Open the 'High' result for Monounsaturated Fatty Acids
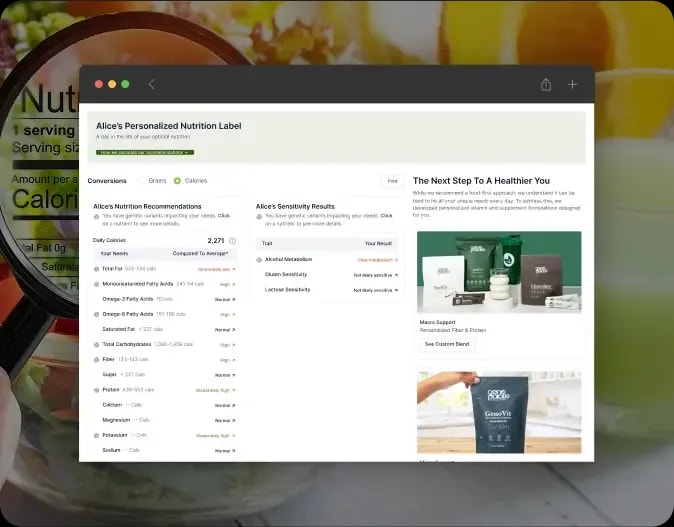 (227, 285)
